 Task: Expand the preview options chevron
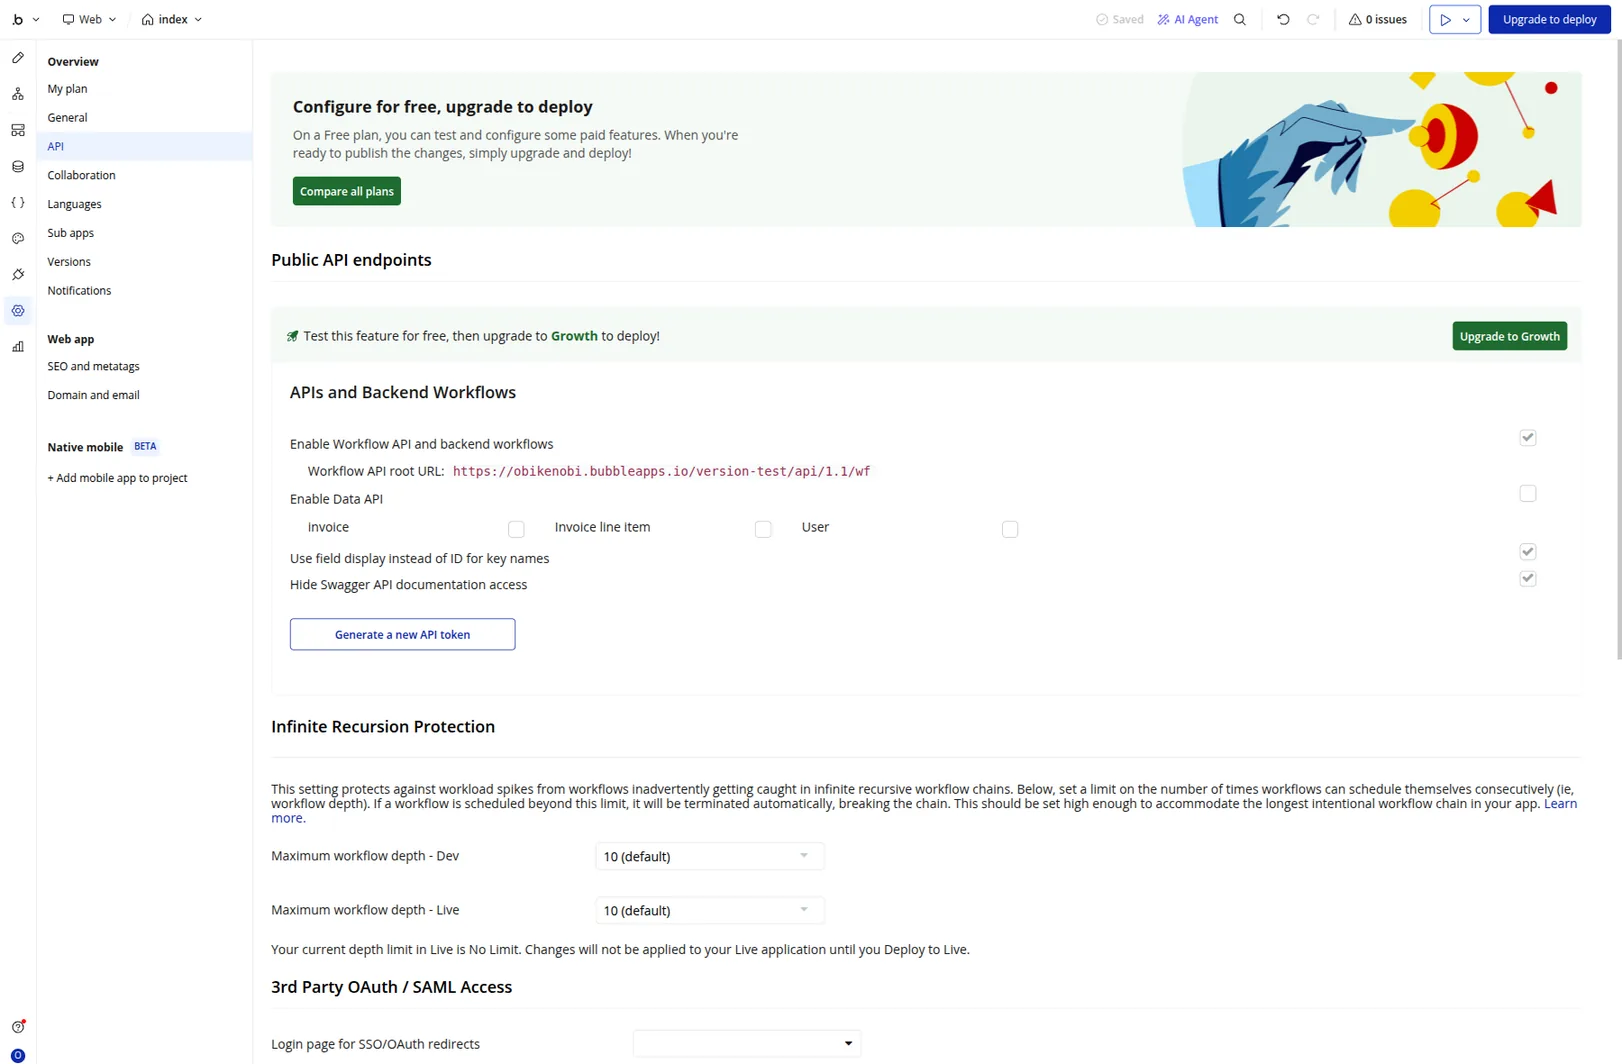tap(1467, 19)
